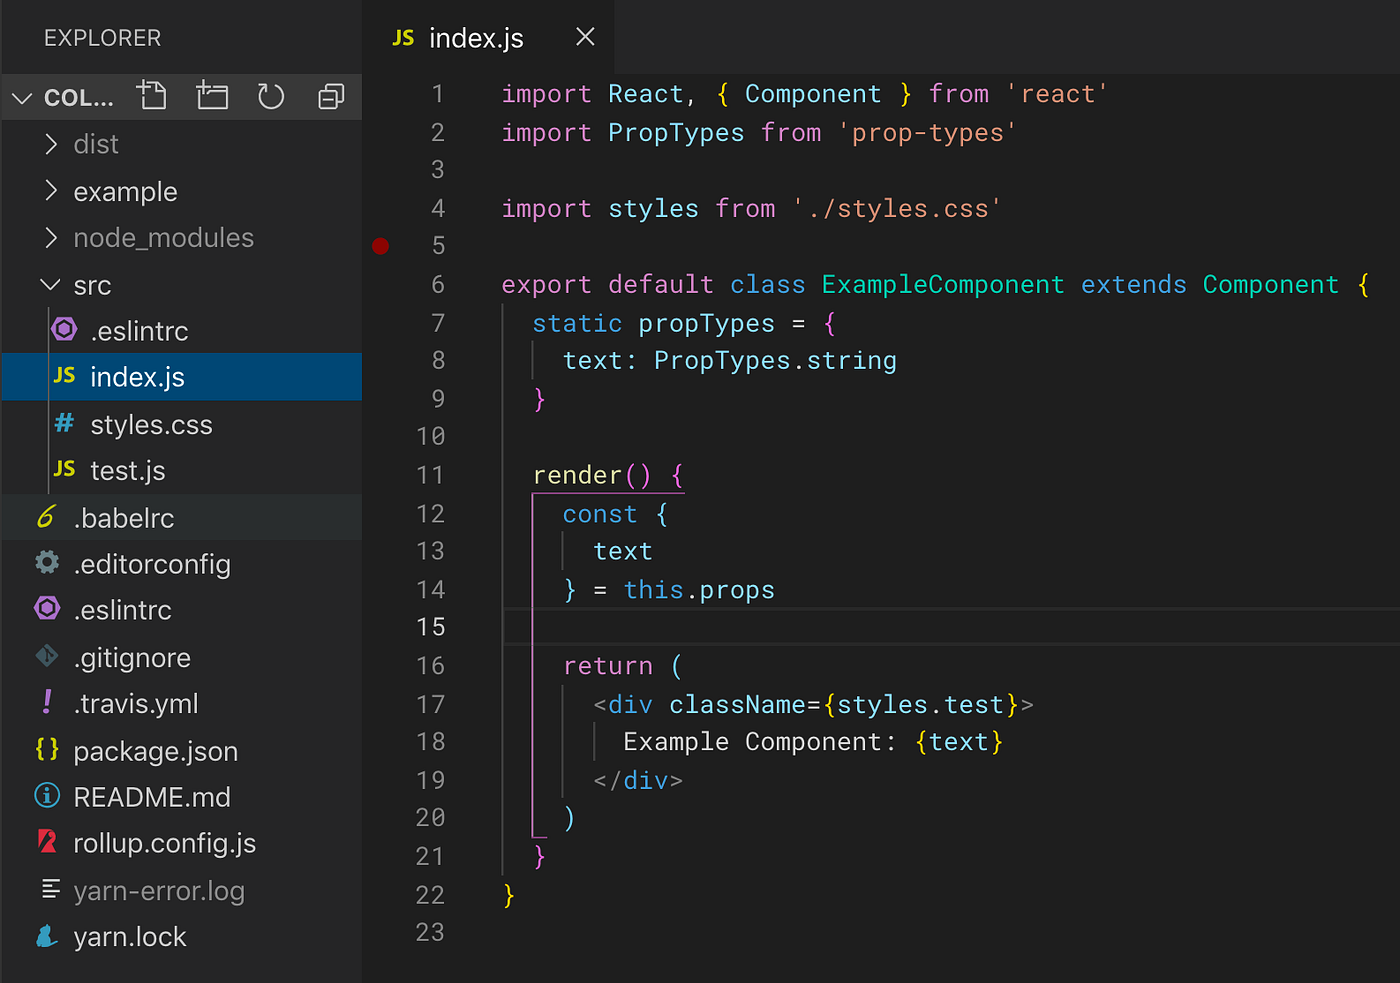Click the New Folder icon in Explorer
This screenshot has width=1400, height=983.
point(212,95)
